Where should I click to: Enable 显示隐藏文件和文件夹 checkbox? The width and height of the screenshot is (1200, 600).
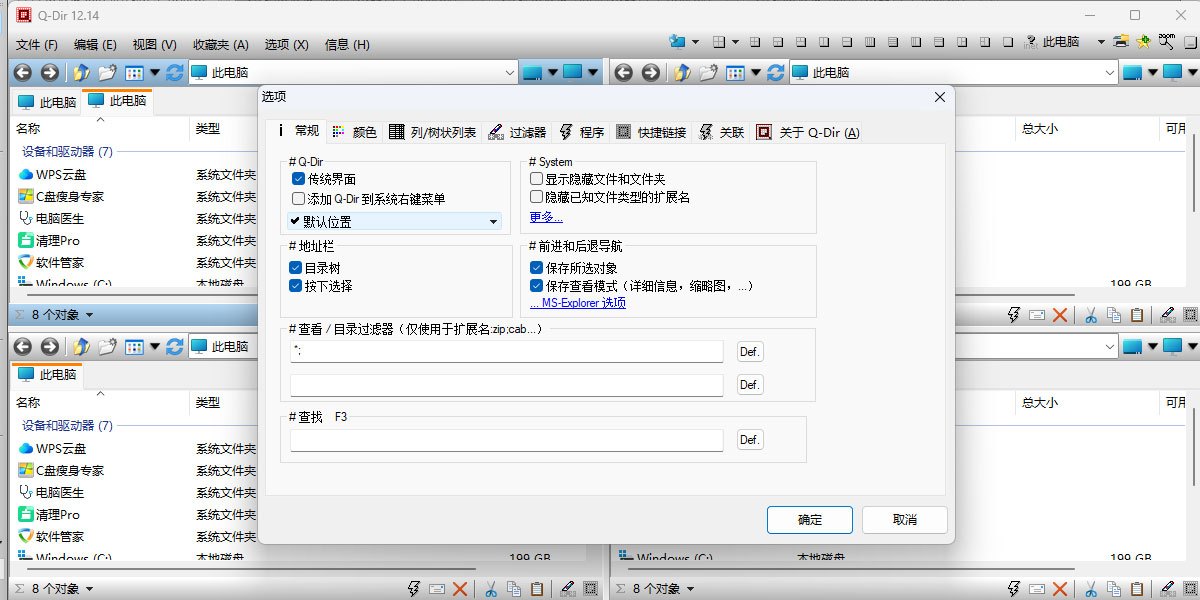tap(537, 179)
